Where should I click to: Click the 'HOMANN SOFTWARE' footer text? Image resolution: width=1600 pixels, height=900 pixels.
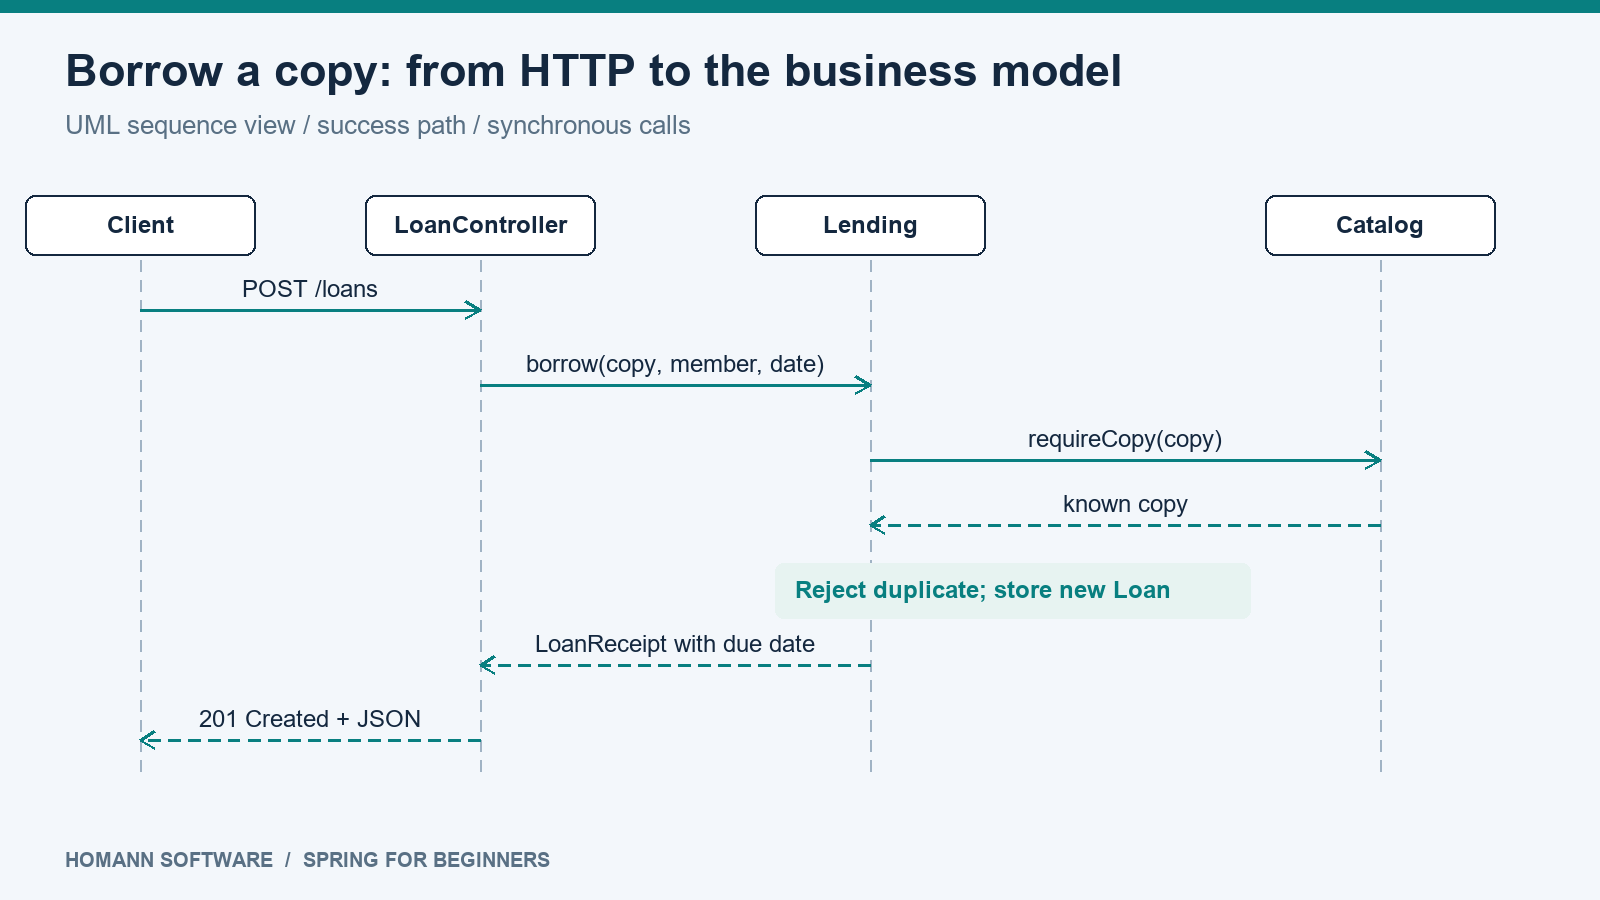click(169, 860)
